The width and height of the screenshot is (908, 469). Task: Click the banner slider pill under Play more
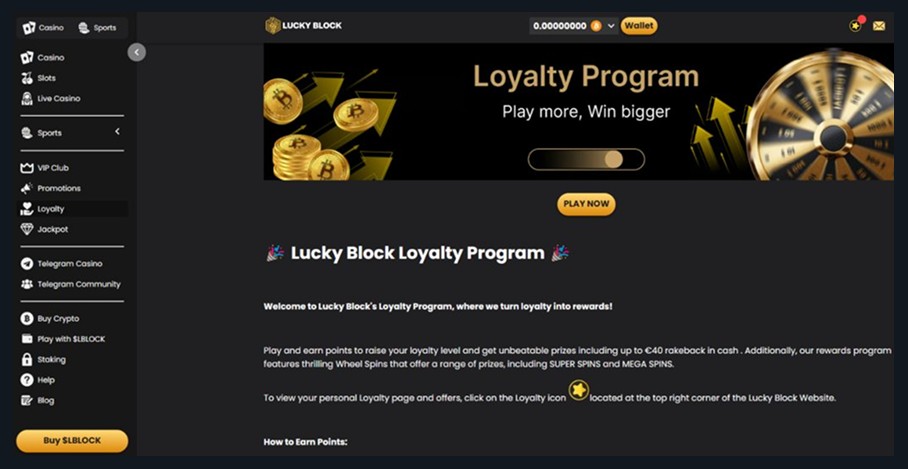point(586,159)
